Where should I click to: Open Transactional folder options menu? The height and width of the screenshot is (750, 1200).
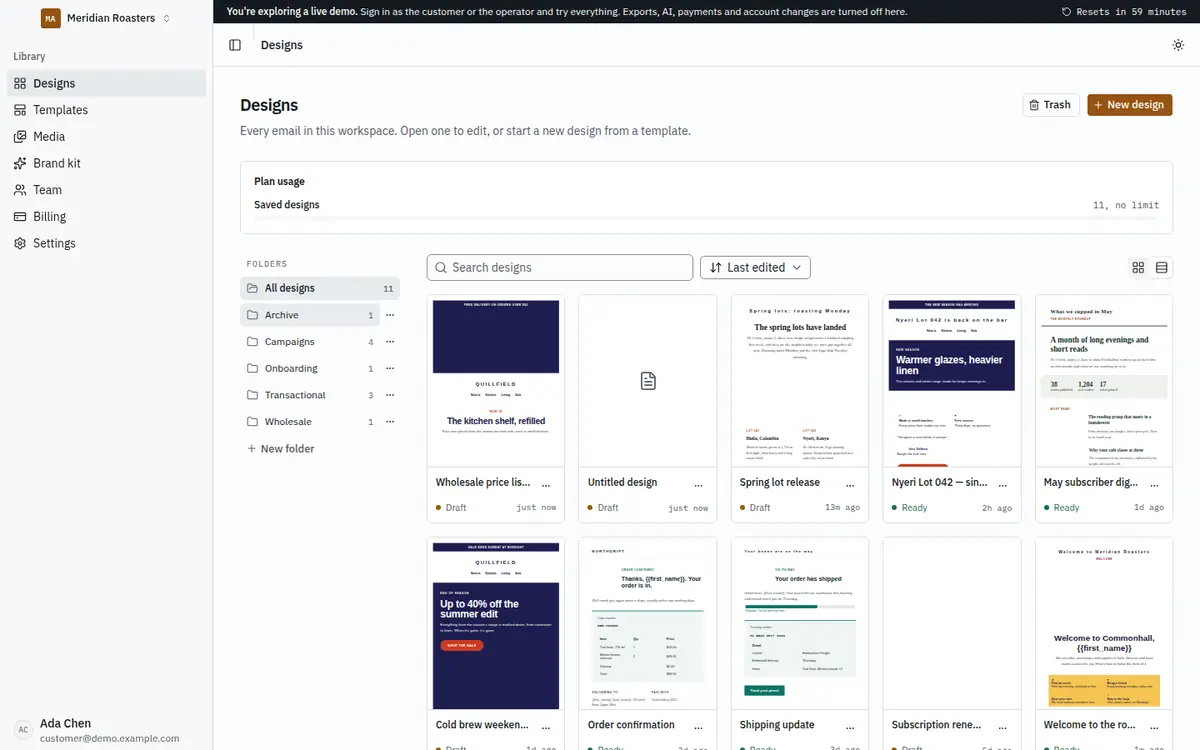coord(390,395)
